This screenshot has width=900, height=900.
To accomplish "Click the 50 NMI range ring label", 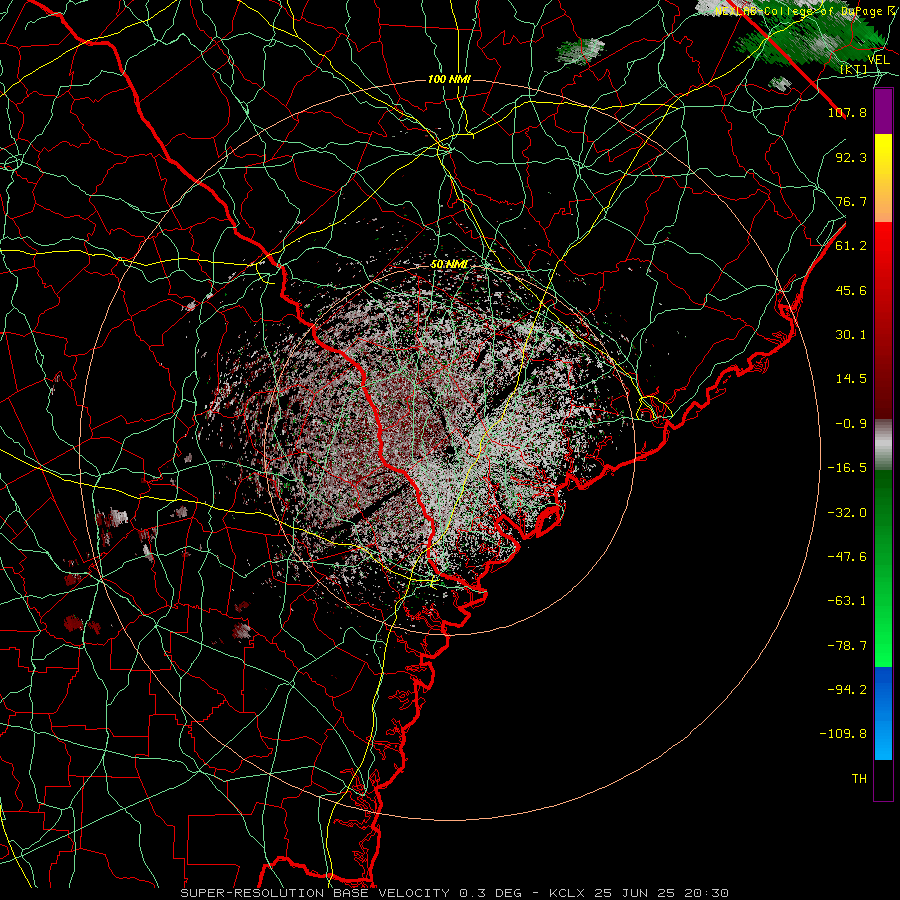I will point(449,265).
